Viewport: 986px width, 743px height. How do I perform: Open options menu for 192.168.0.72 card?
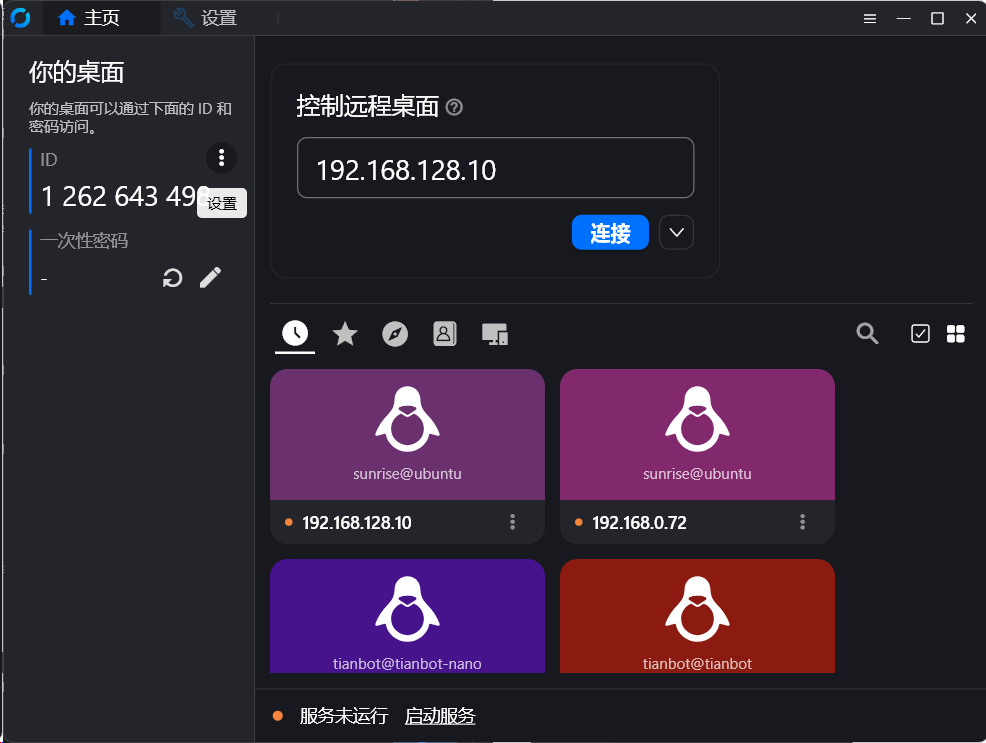pos(802,522)
